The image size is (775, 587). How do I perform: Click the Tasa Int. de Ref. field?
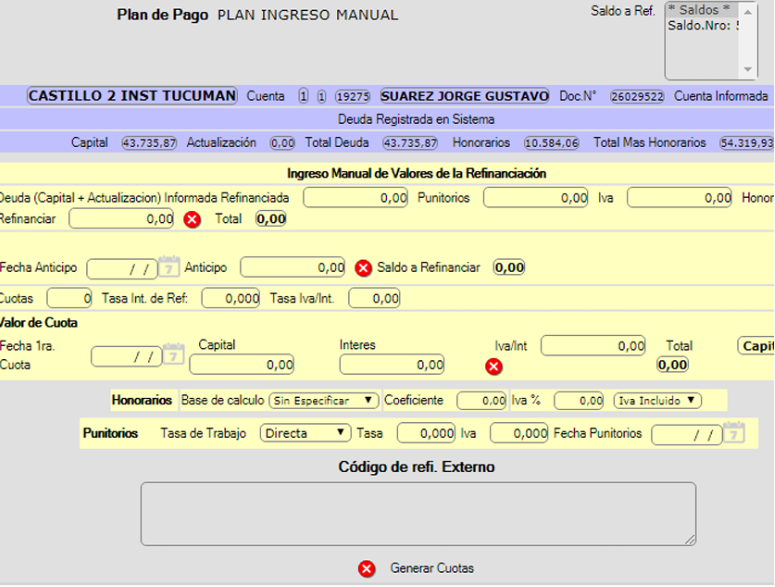[232, 298]
